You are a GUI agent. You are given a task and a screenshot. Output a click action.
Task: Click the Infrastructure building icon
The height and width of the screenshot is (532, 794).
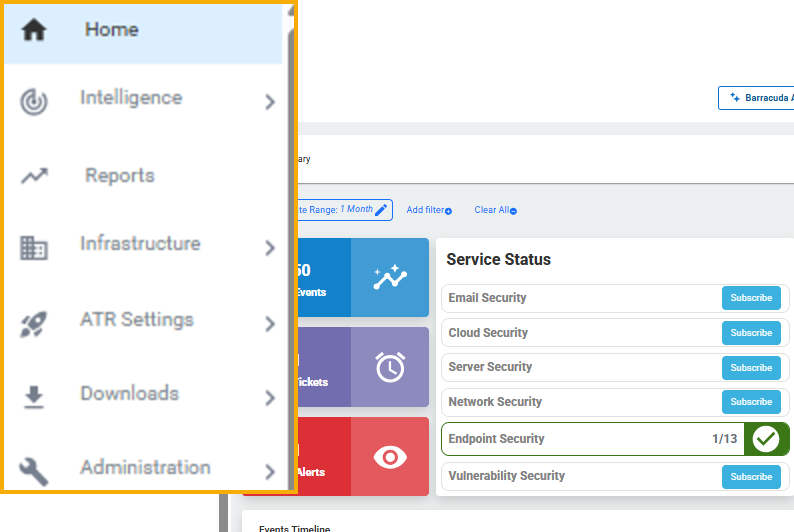pyautogui.click(x=34, y=247)
